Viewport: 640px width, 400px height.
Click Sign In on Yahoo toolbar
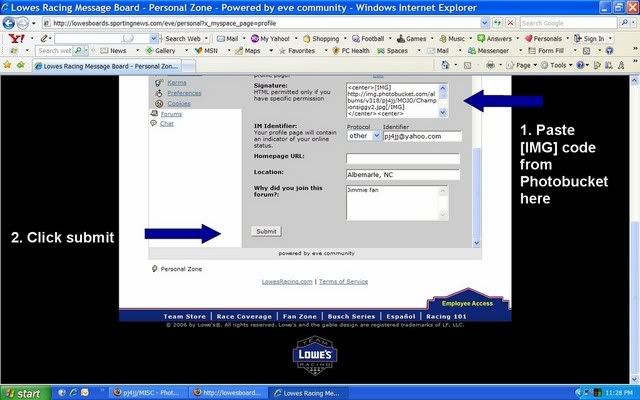[x=589, y=39]
